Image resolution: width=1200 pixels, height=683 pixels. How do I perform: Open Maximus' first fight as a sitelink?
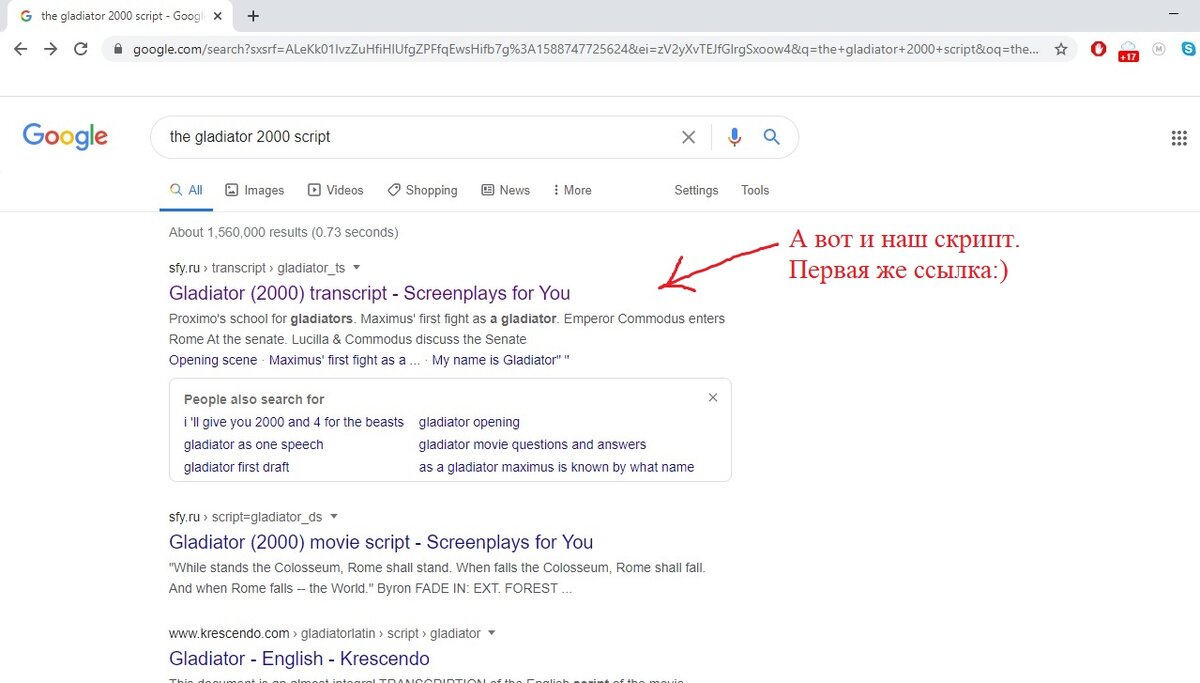[344, 360]
